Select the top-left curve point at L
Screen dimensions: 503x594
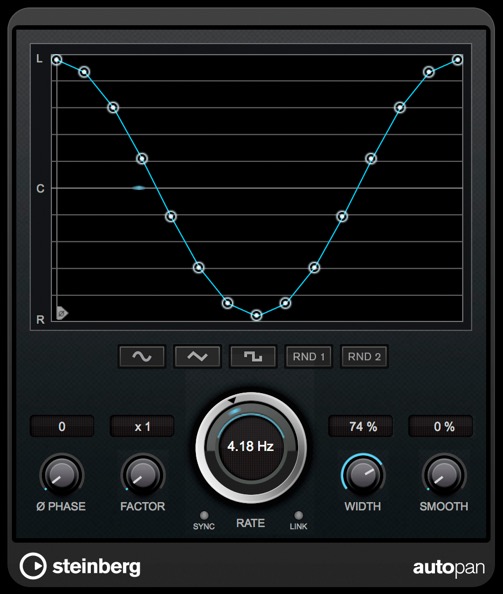click(x=56, y=60)
